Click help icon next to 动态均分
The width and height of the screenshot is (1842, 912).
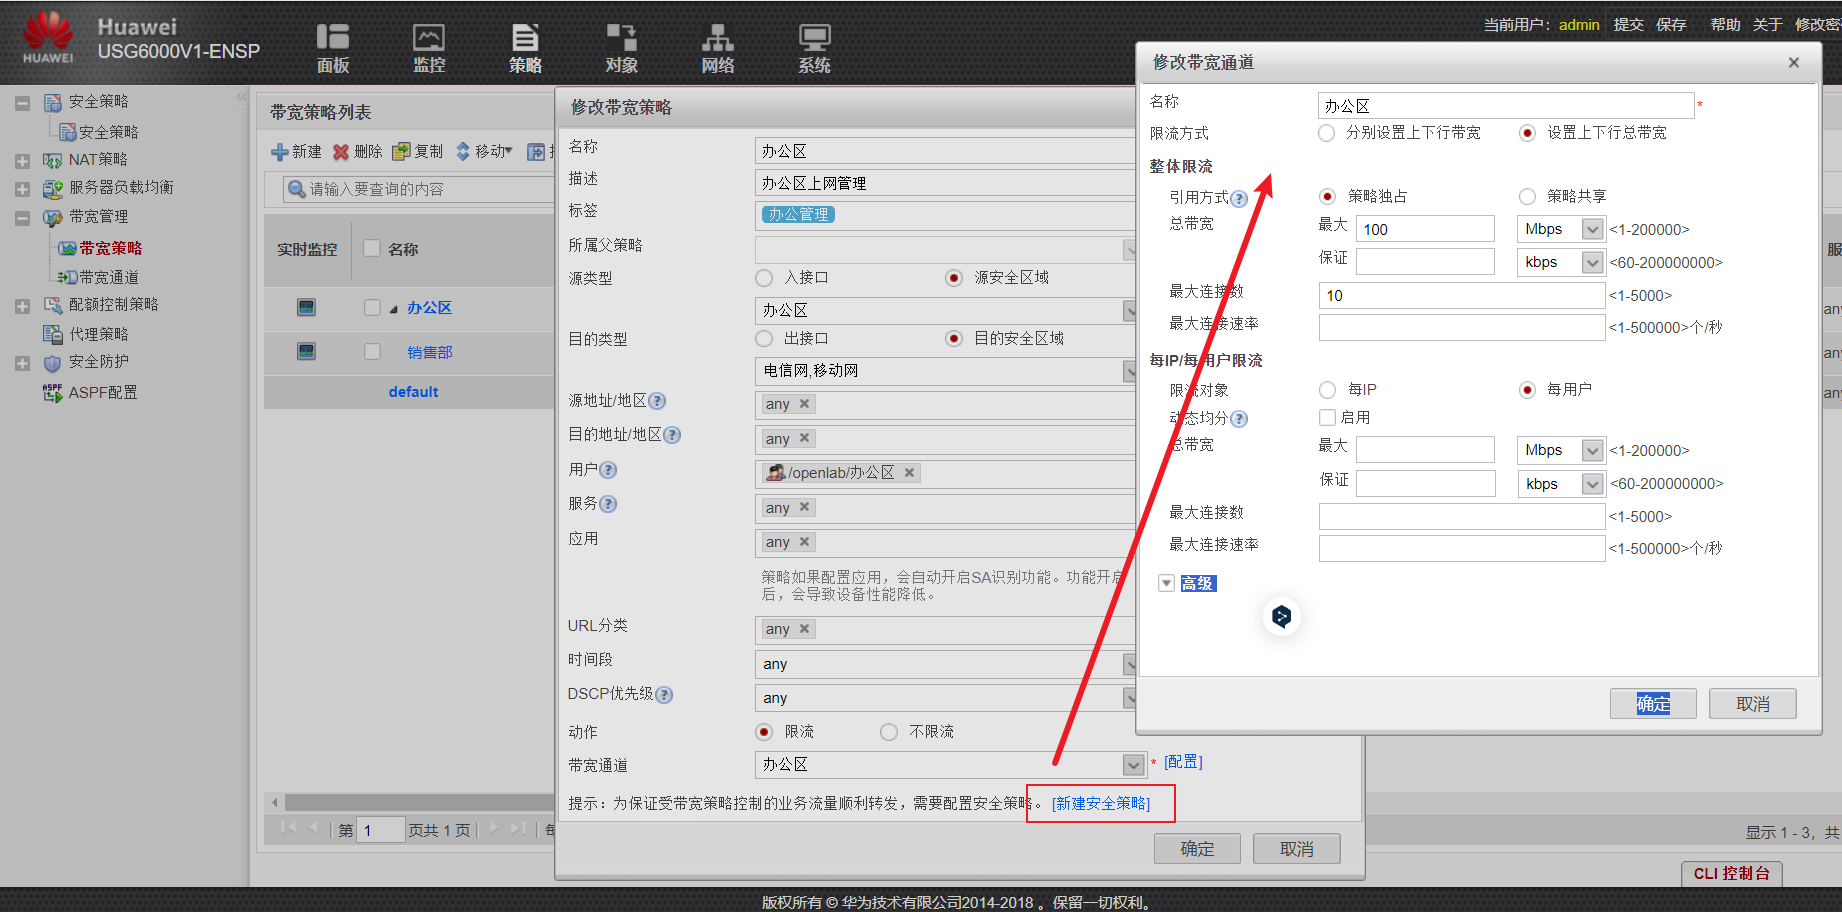1239,419
